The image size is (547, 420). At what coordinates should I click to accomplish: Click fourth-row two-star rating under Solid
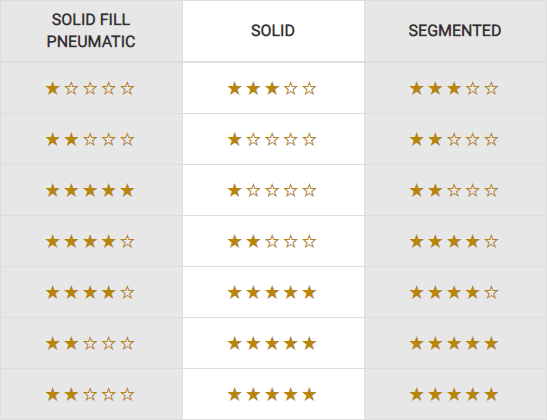point(272,241)
